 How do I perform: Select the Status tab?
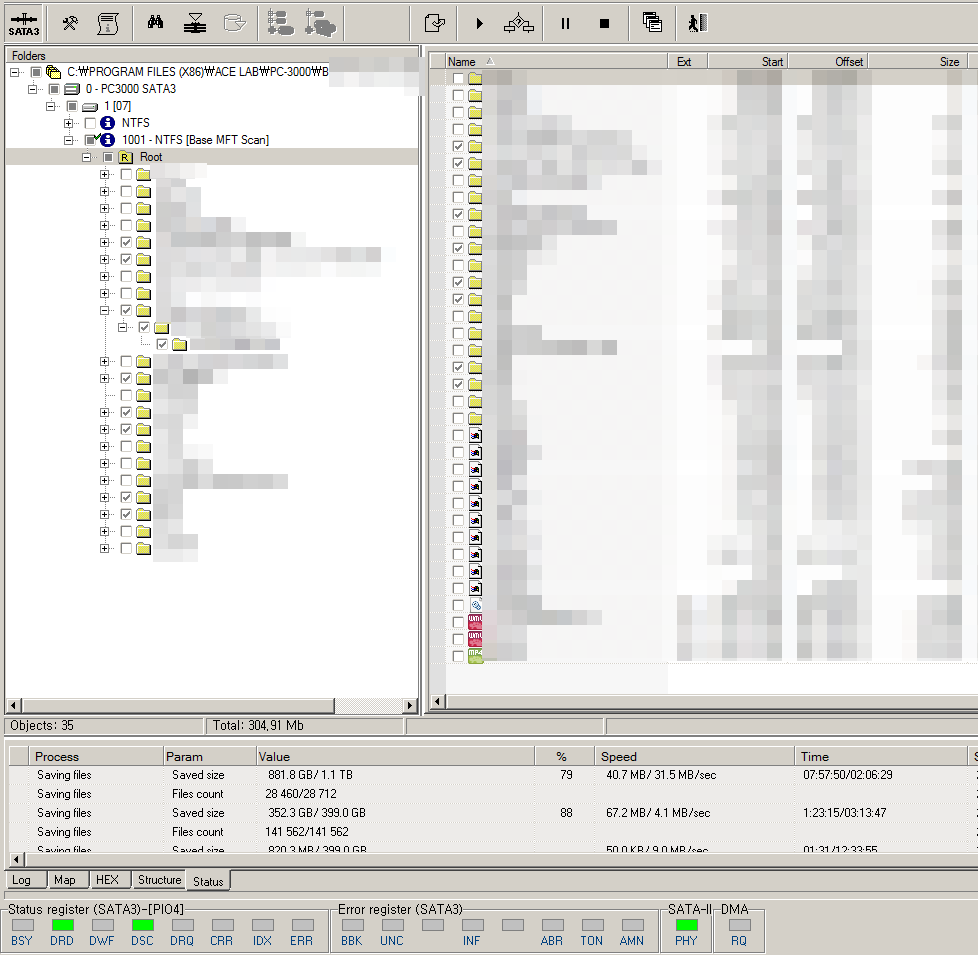coord(208,881)
